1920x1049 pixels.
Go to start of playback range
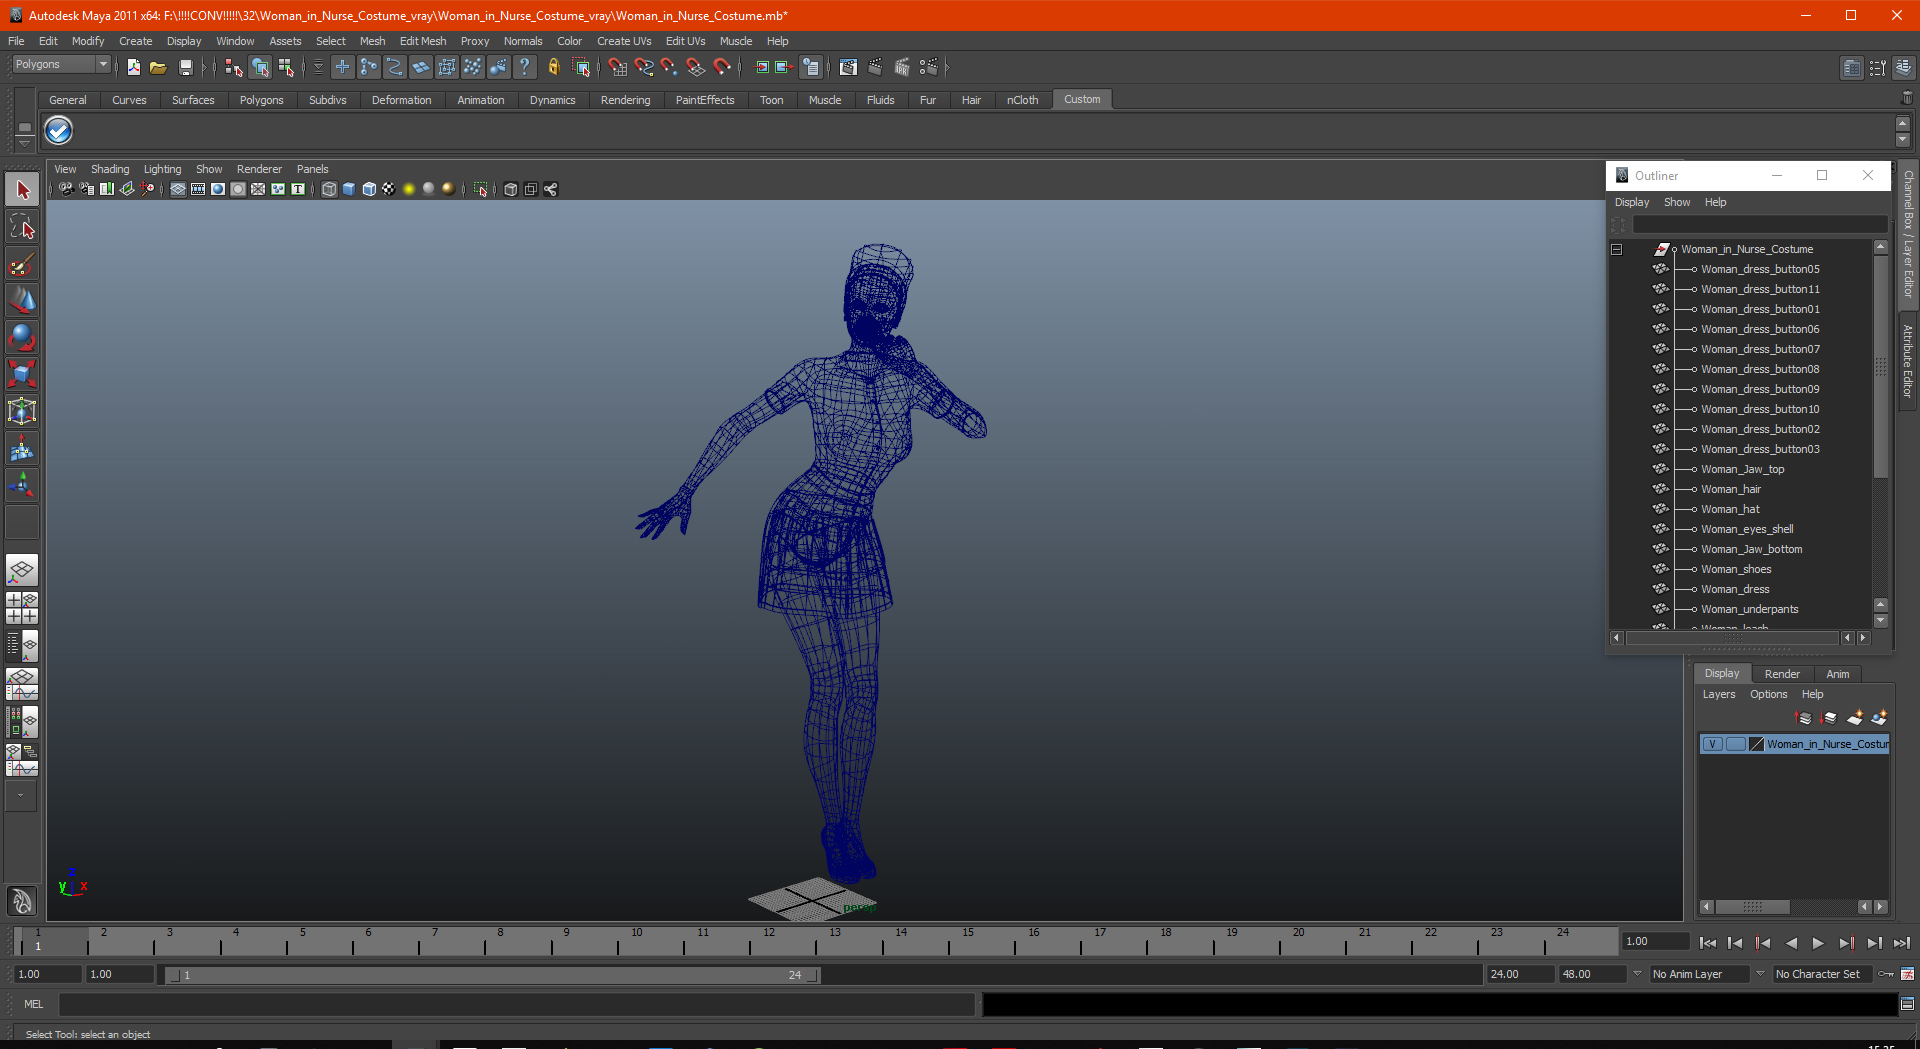pos(1708,942)
